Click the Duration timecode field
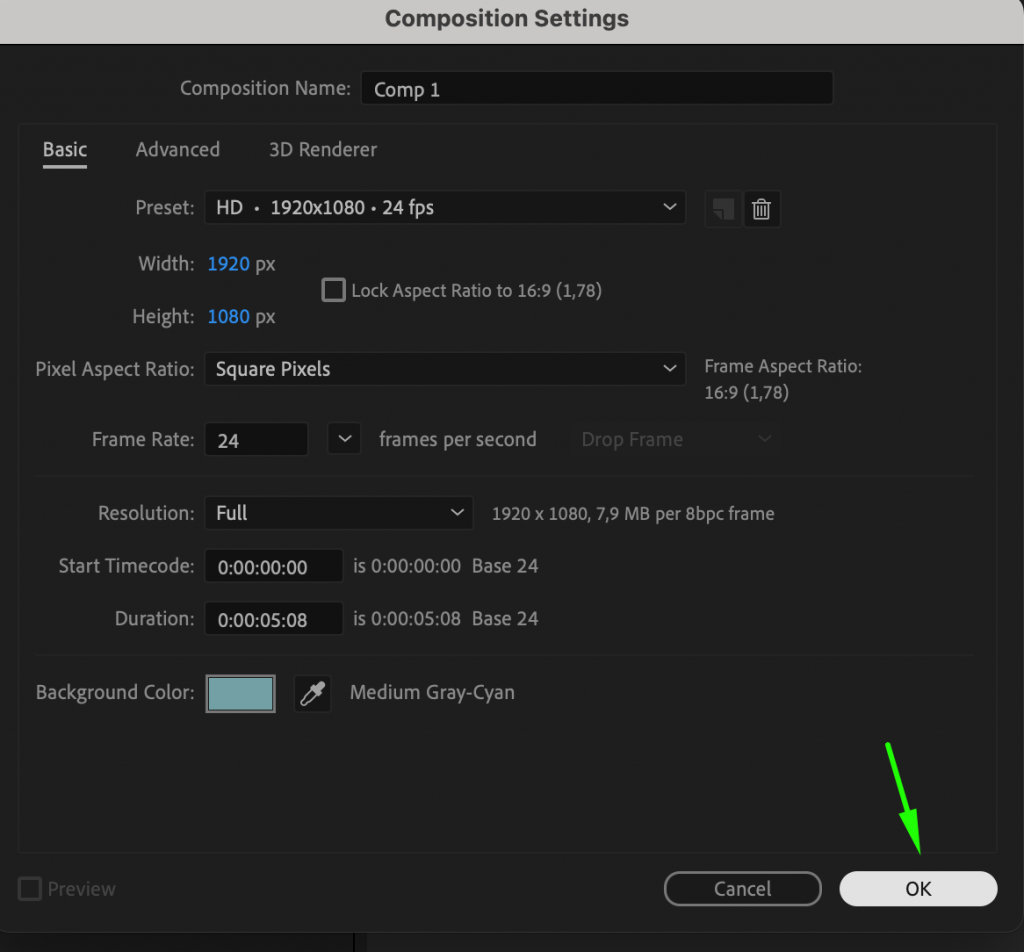The image size is (1024, 952). click(x=273, y=619)
